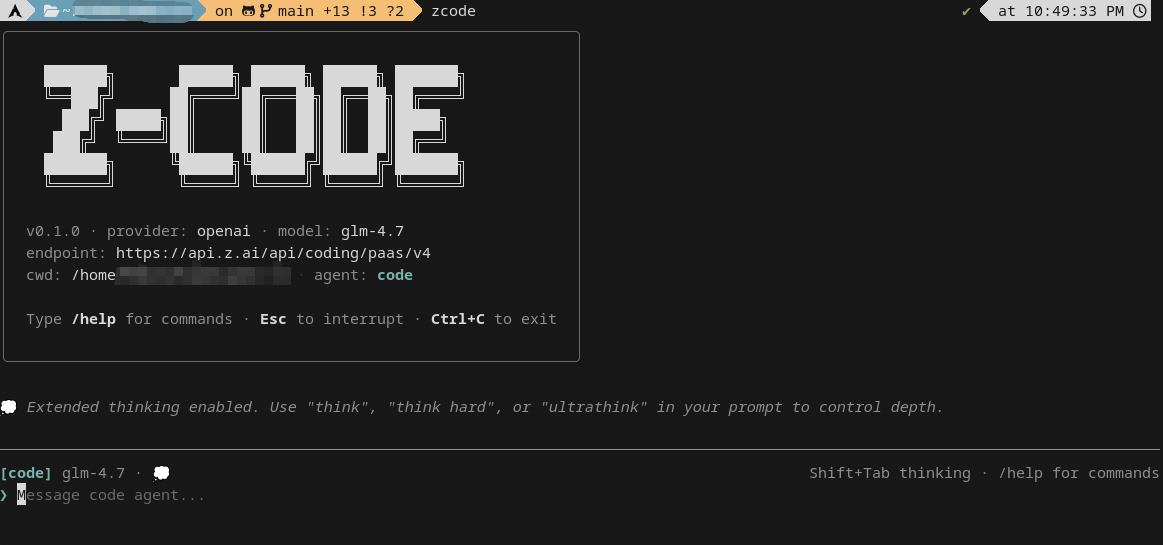
Task: Click the words "think hard" in the notice
Action: (x=442, y=407)
